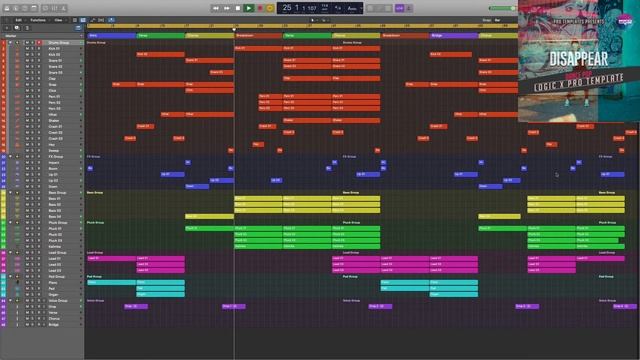640x360 pixels.
Task: Collapse the FX Group track stack
Action: coord(10,156)
